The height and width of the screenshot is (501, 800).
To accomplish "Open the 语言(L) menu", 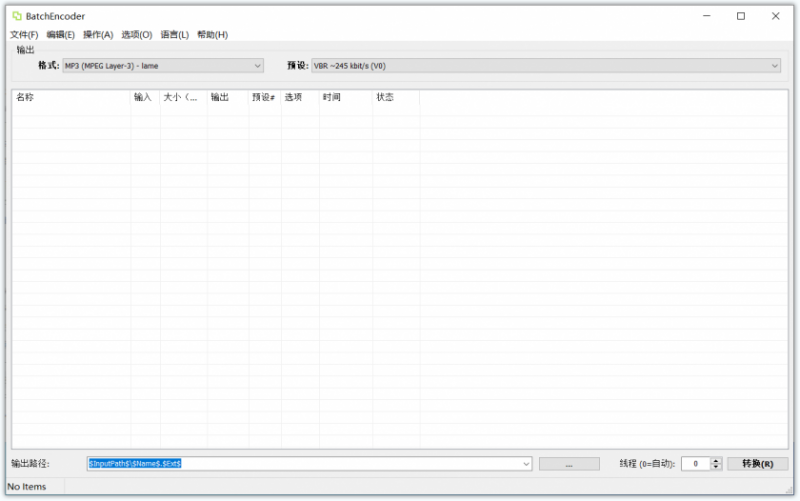I will click(174, 35).
